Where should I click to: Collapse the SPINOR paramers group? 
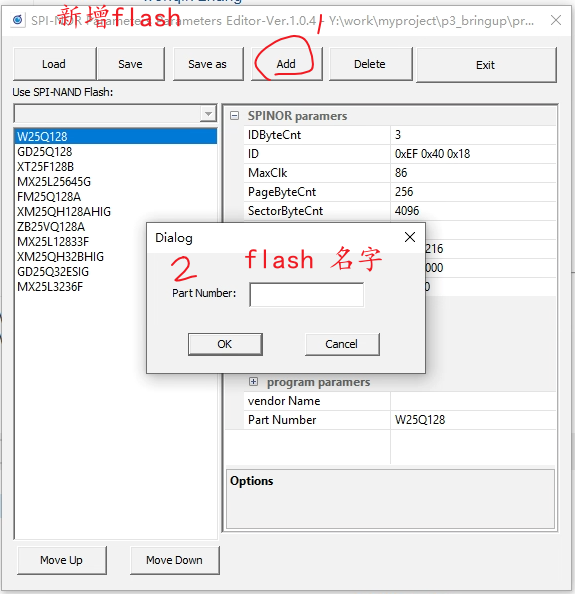(x=234, y=116)
